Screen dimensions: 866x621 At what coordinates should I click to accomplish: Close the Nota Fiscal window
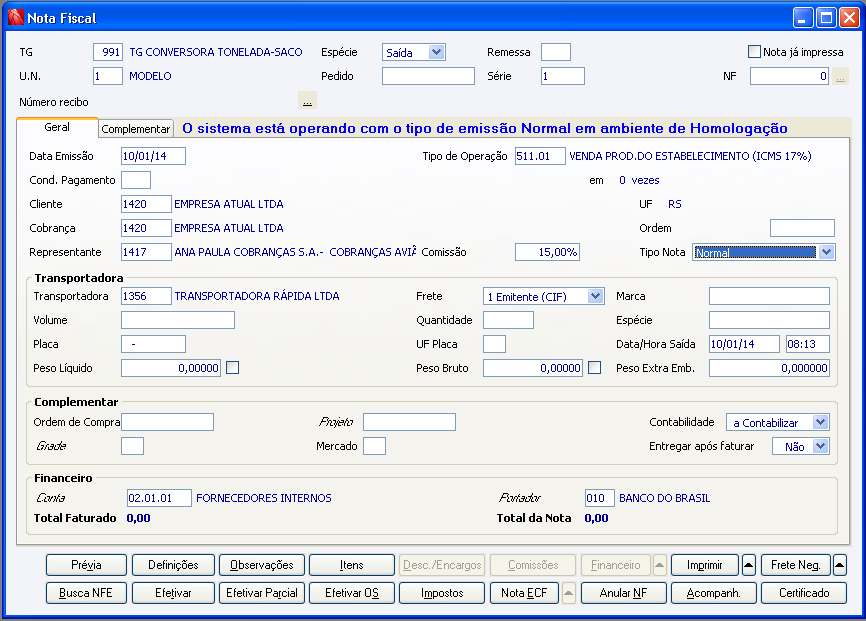click(849, 18)
